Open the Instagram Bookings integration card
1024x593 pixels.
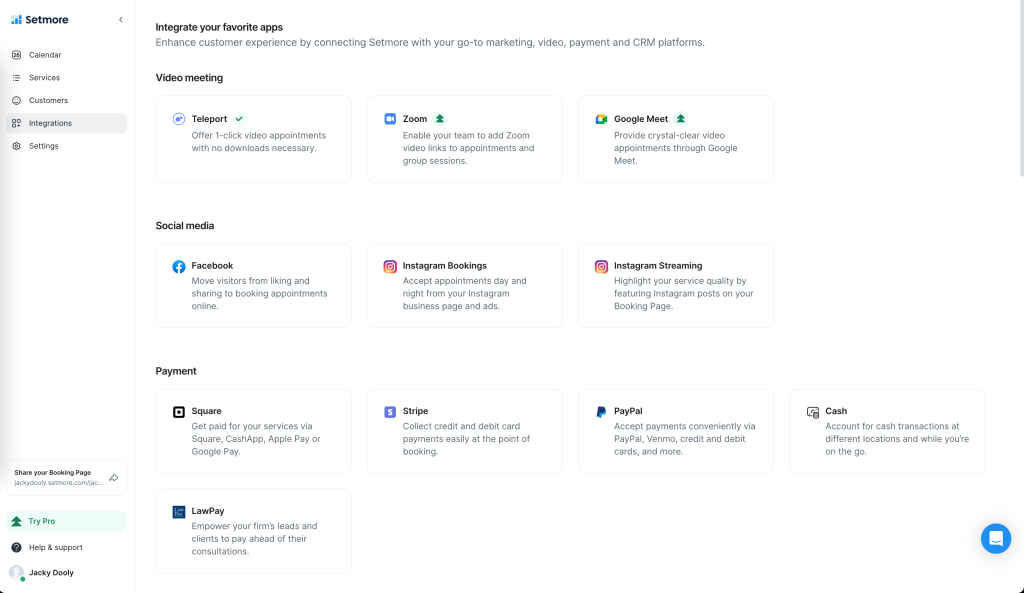click(x=464, y=285)
